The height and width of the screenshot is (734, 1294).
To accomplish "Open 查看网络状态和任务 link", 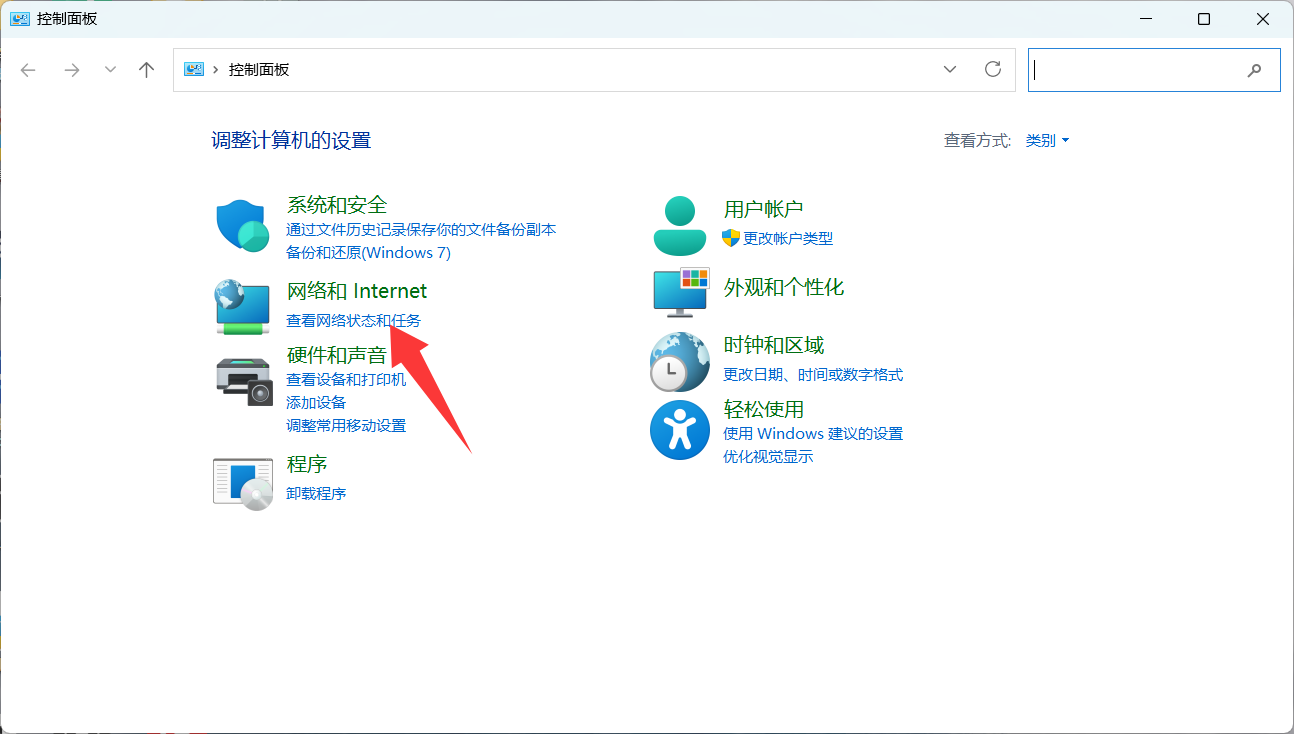I will click(354, 320).
